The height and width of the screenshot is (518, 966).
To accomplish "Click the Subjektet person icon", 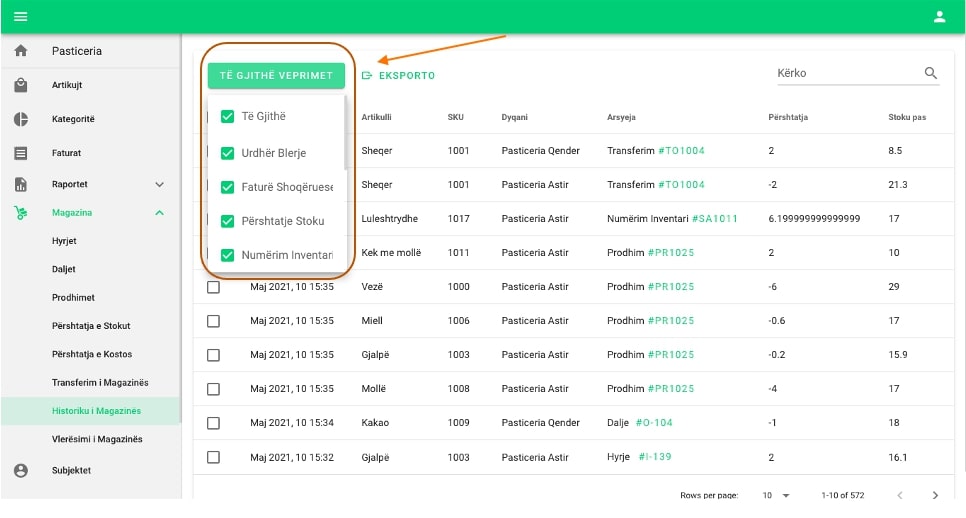I will pos(21,470).
